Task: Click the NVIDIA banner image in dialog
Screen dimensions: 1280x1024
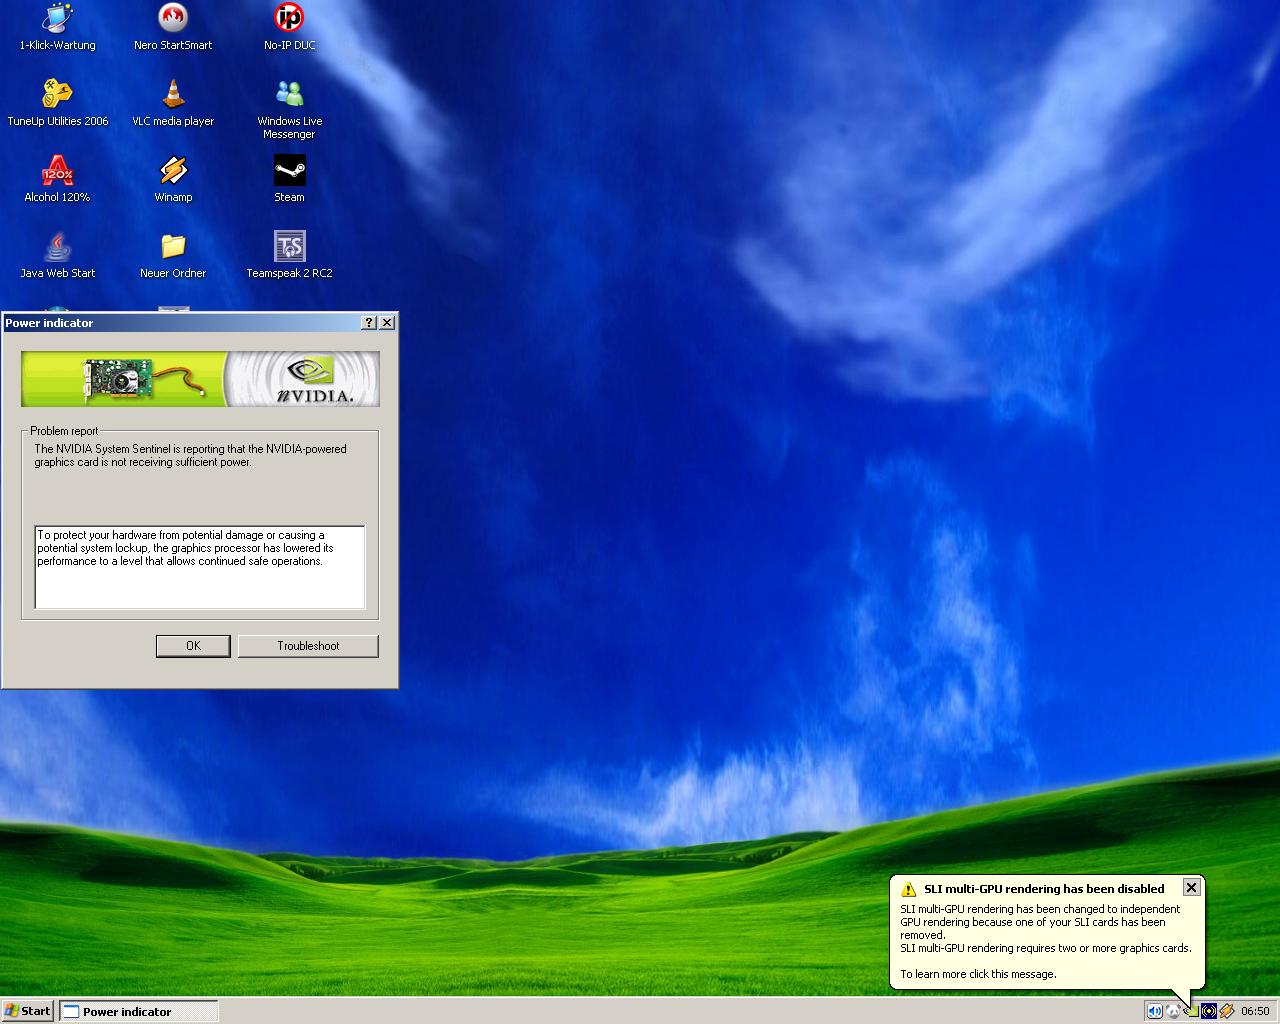Action: pyautogui.click(x=200, y=379)
